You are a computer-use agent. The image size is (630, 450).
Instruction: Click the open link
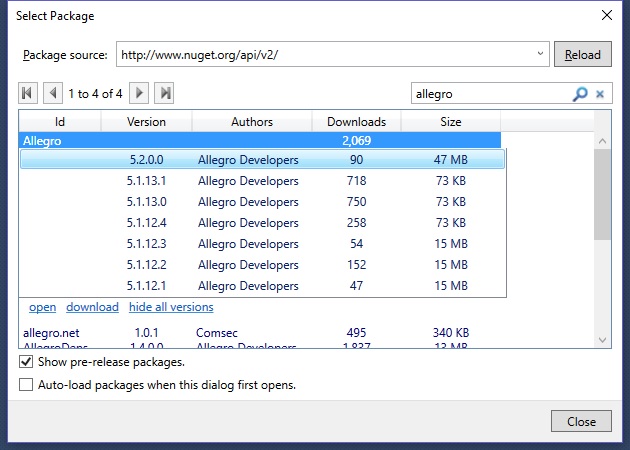click(42, 307)
